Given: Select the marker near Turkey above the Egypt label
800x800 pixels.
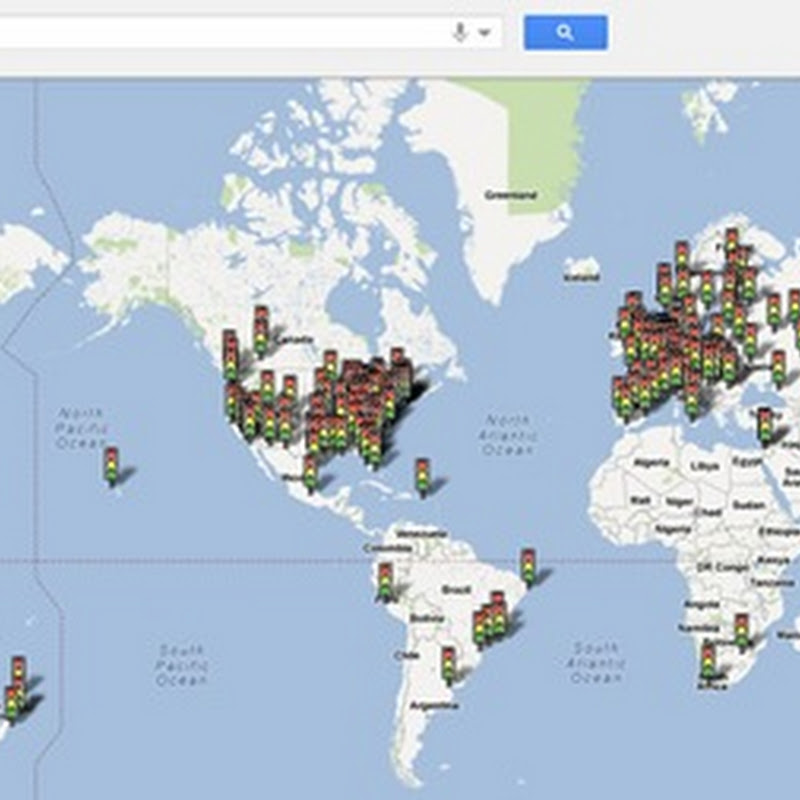Looking at the screenshot, I should (x=765, y=427).
